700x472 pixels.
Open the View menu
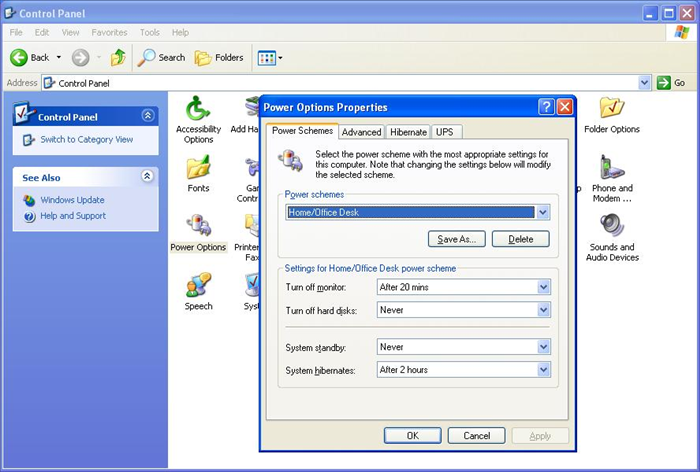click(70, 33)
